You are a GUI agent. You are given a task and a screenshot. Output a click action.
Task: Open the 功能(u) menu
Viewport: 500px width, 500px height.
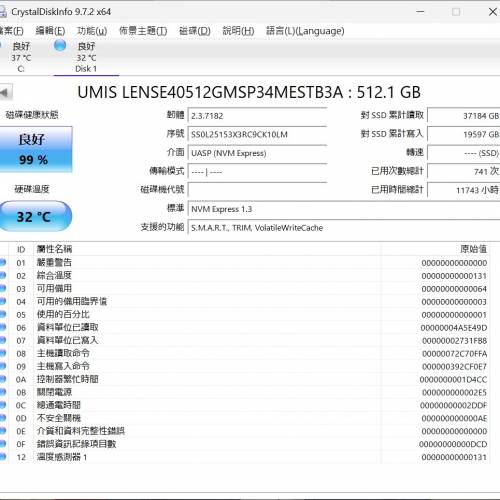[x=92, y=31]
